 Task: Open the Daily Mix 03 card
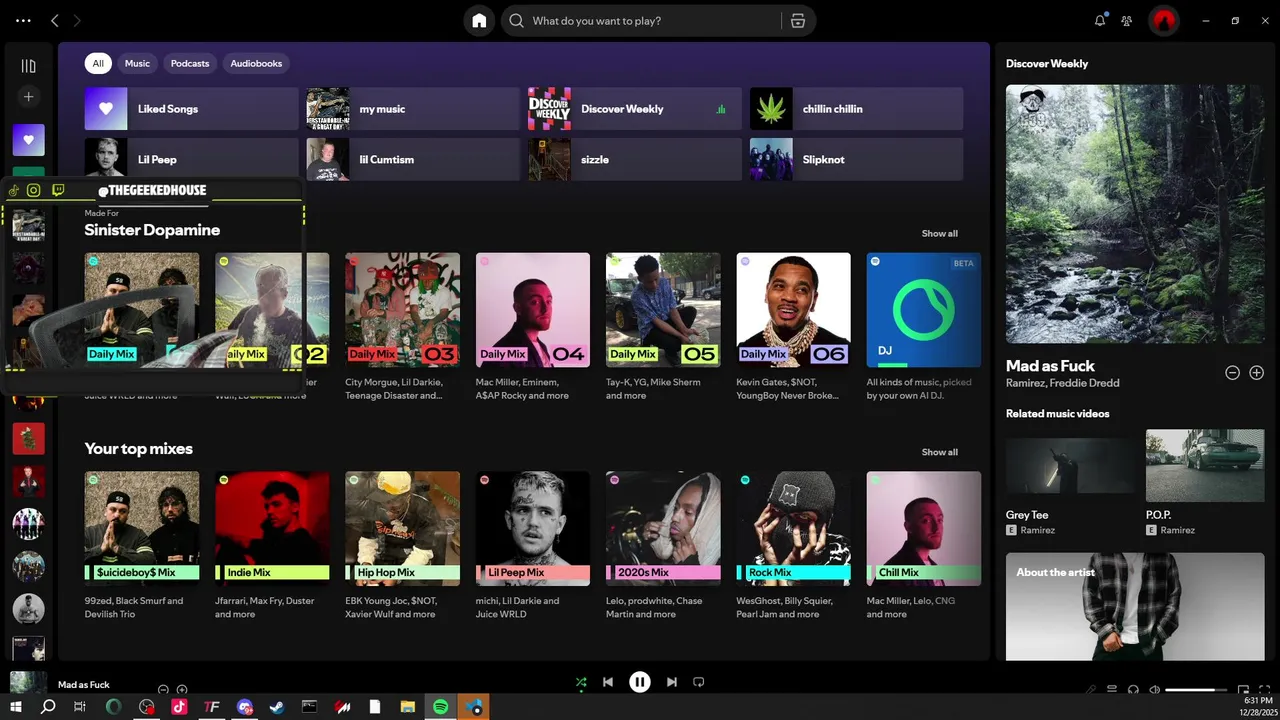402,327
